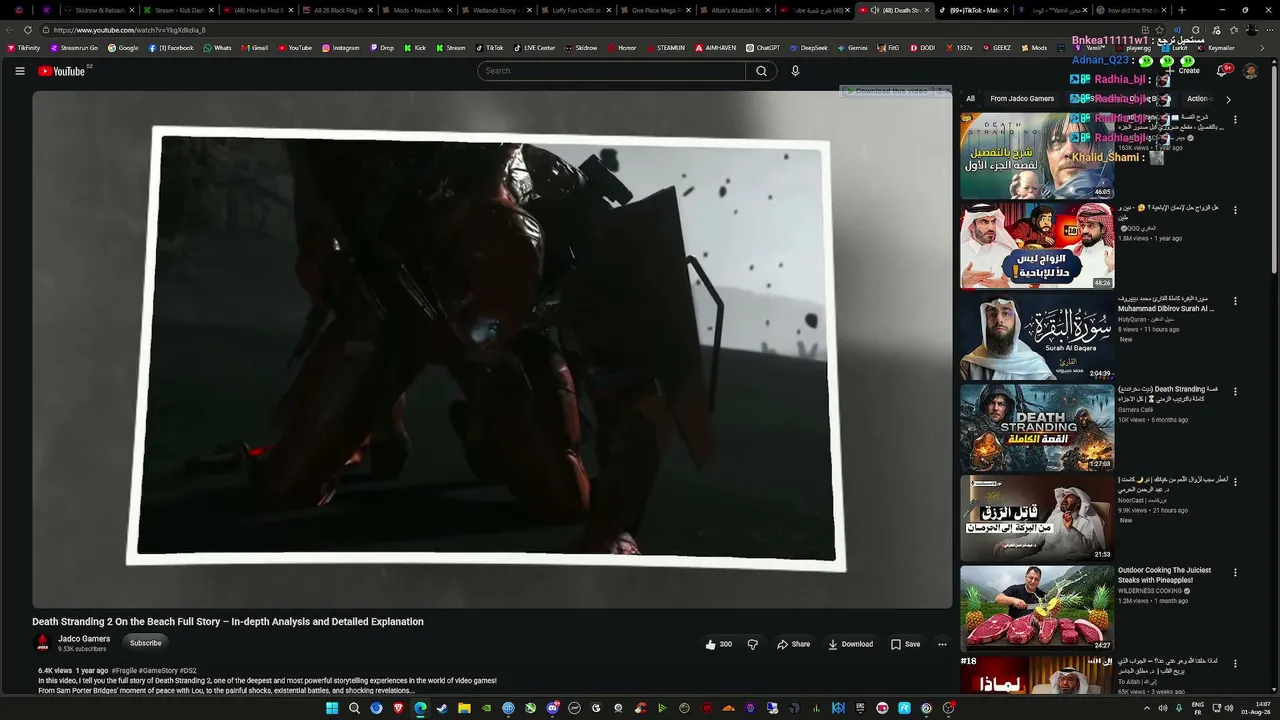Open the Gmail bookmark
The height and width of the screenshot is (720, 1280).
(254, 48)
